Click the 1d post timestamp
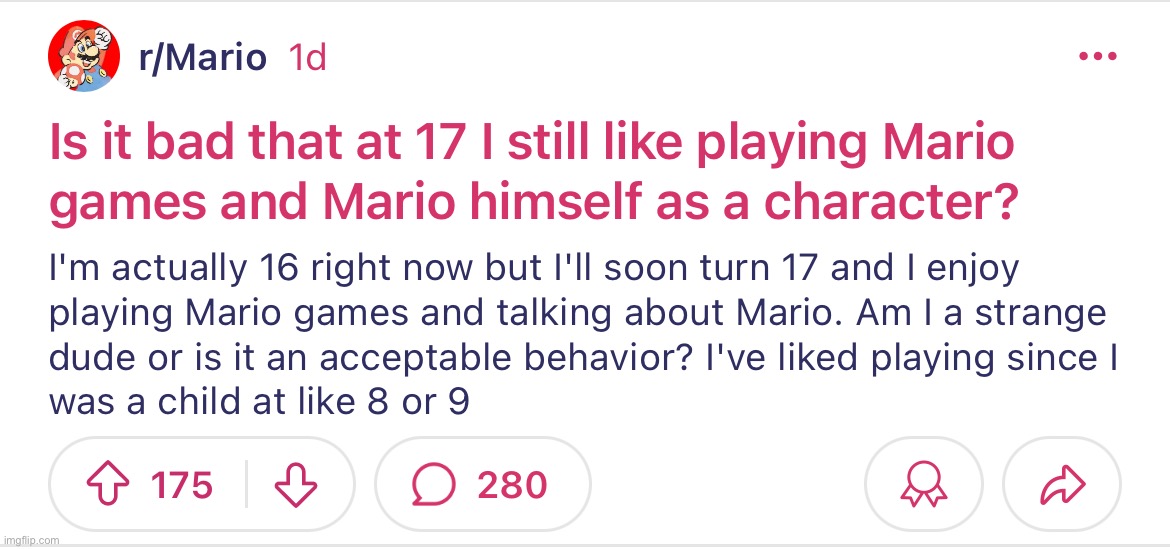This screenshot has width=1170, height=549. (307, 57)
